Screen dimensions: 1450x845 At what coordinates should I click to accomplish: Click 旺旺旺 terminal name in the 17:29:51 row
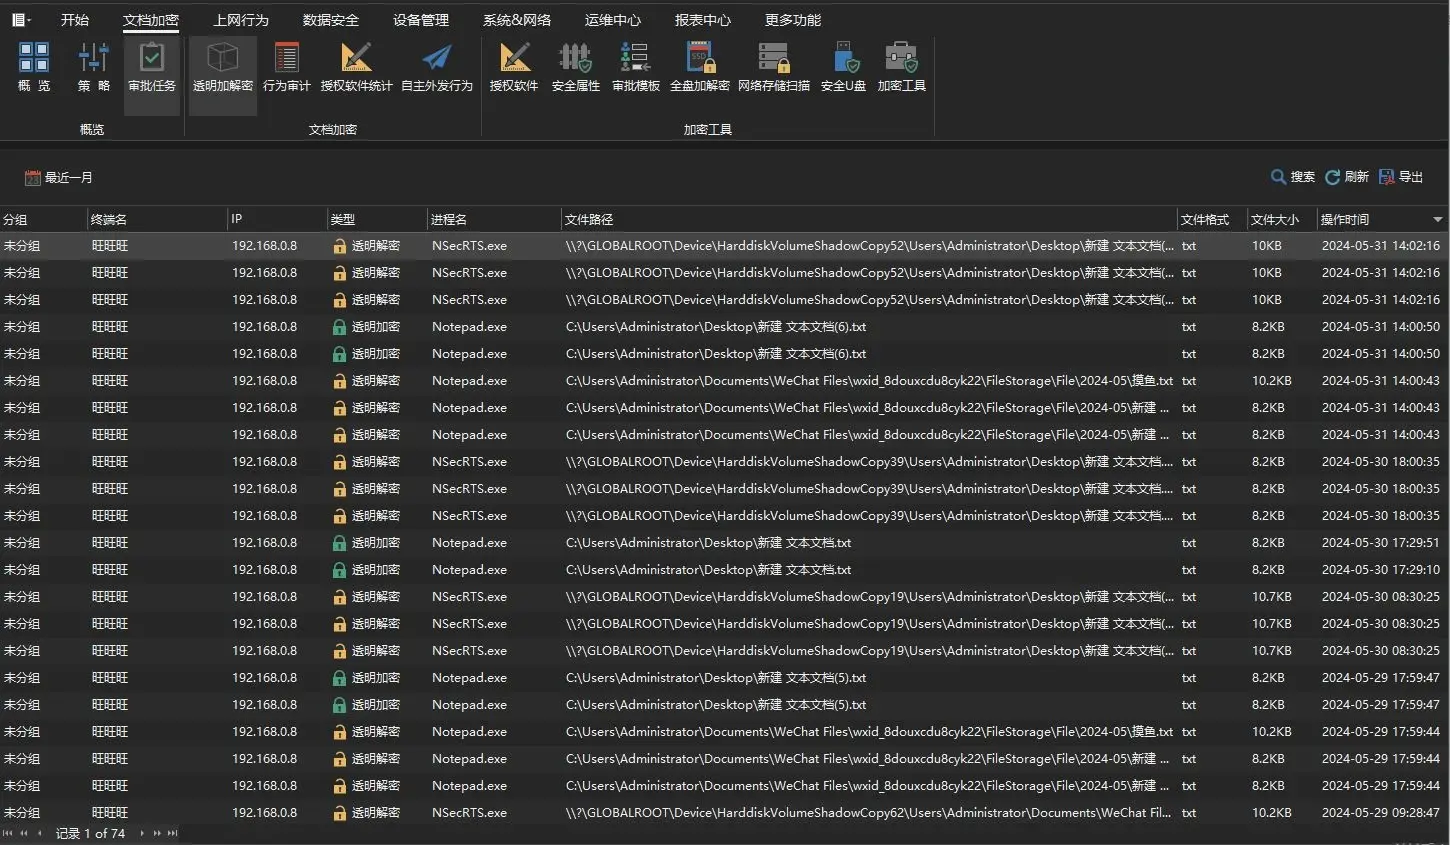pos(110,543)
